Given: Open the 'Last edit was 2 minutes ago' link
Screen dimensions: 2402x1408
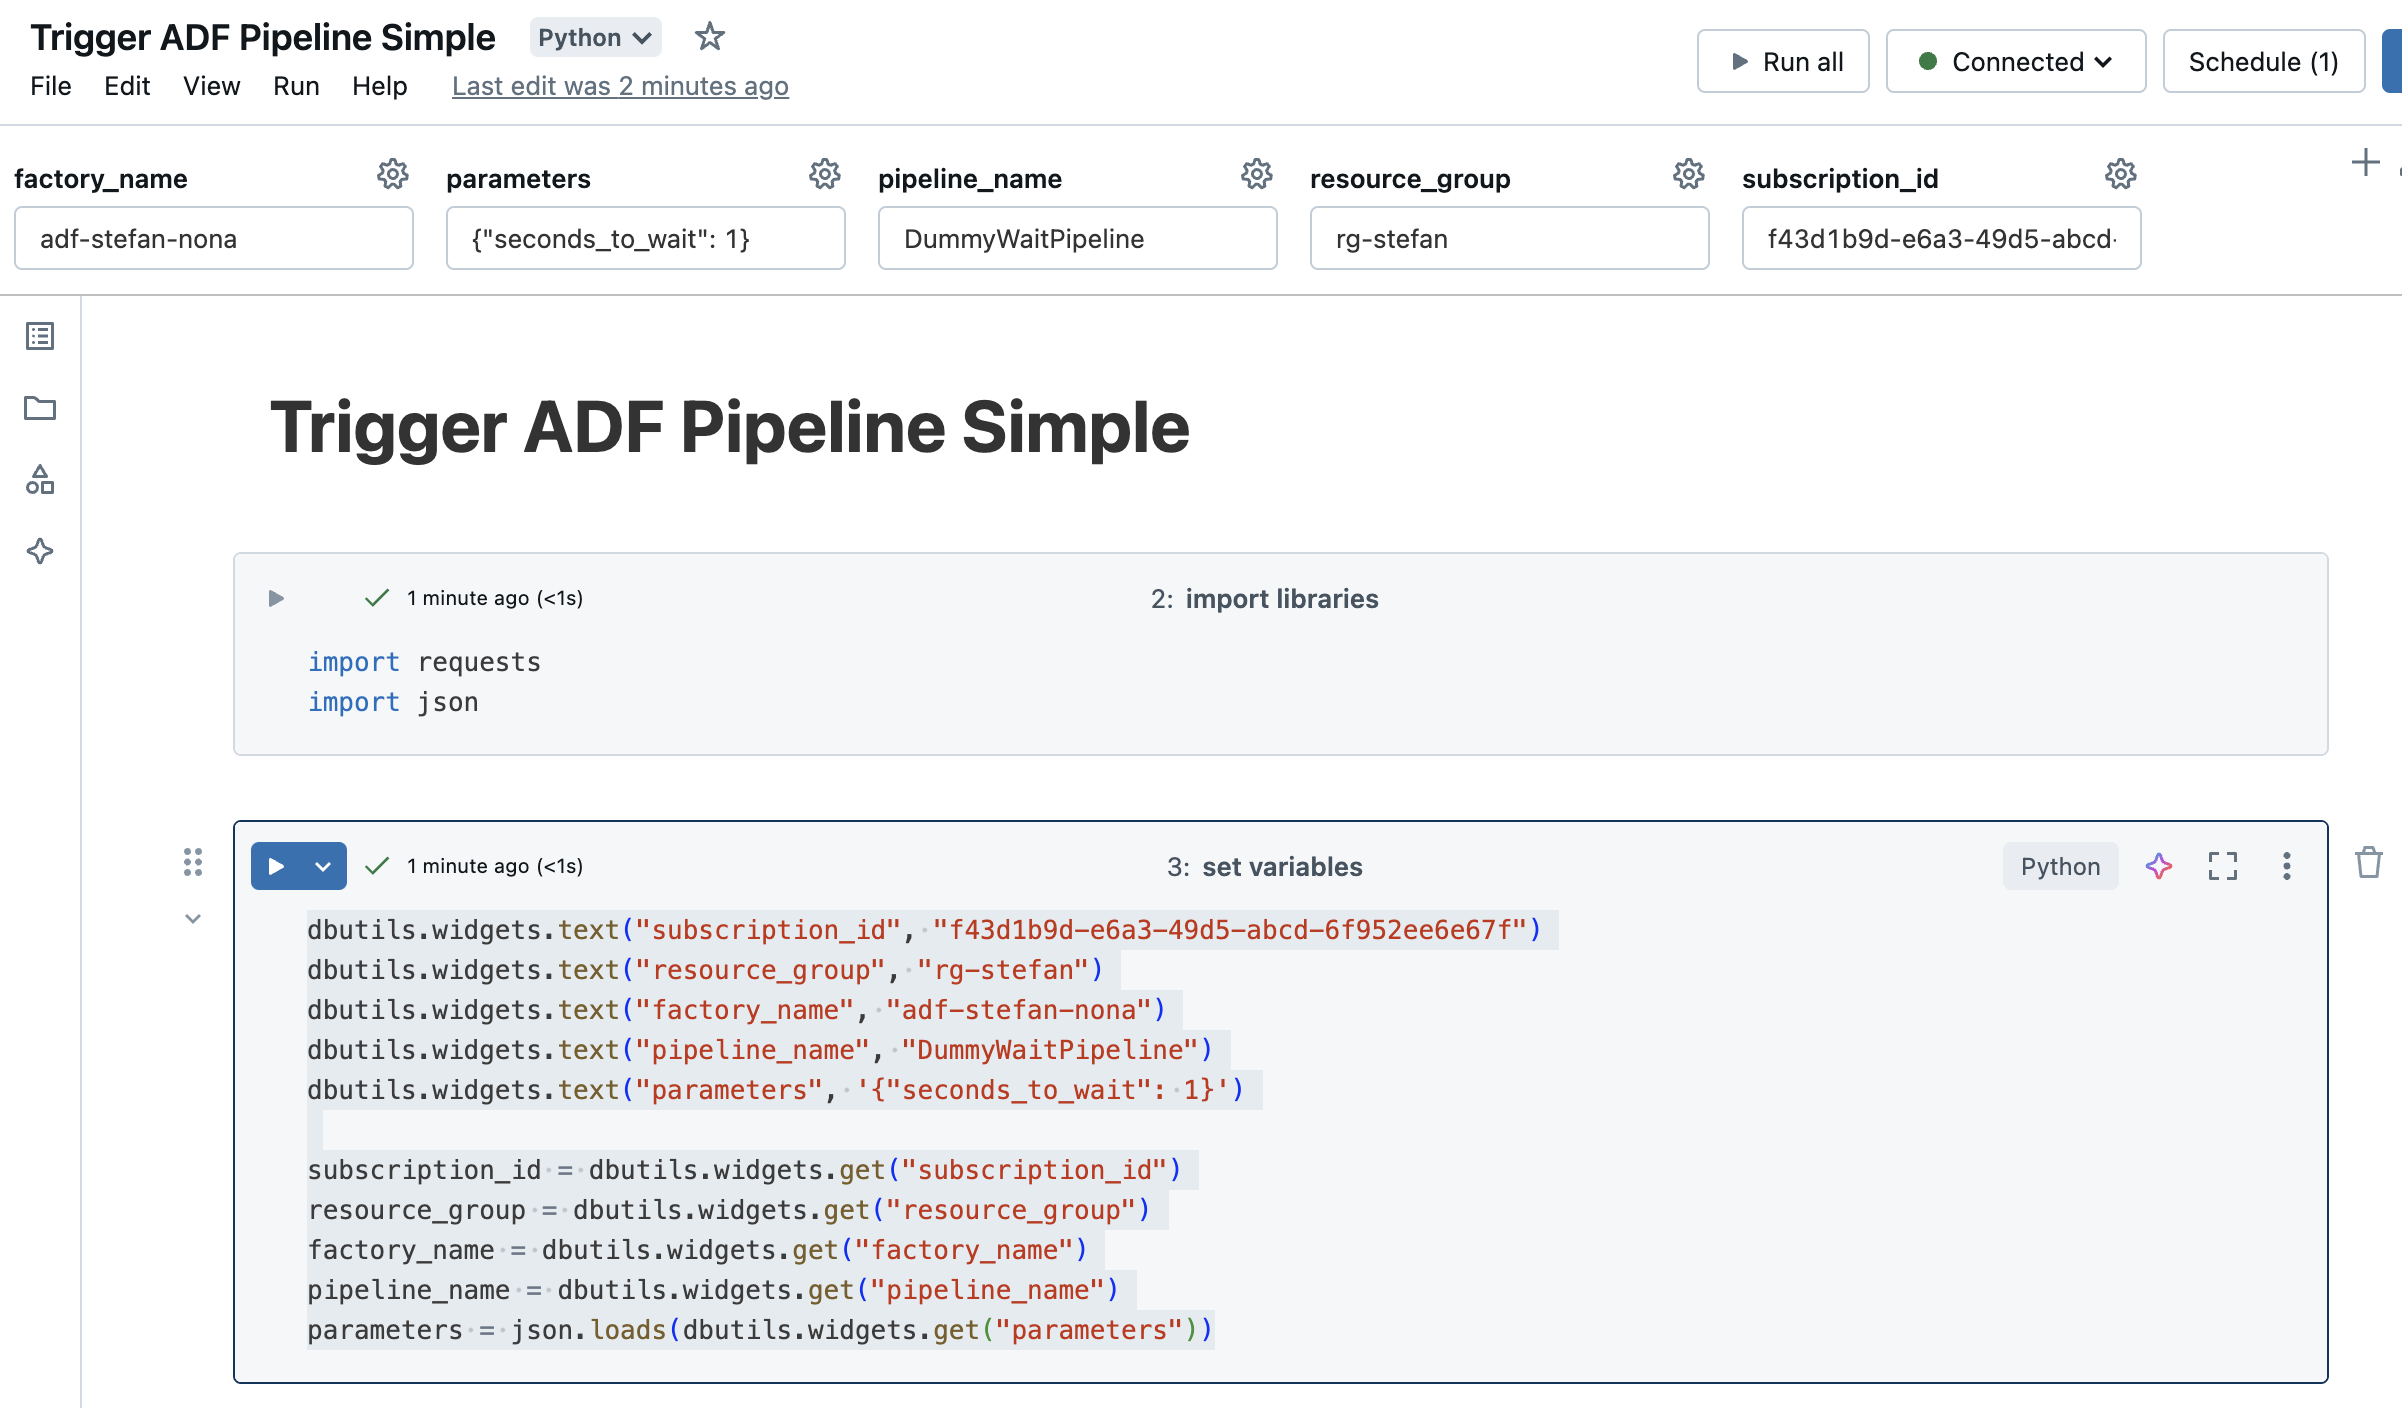Looking at the screenshot, I should 620,86.
